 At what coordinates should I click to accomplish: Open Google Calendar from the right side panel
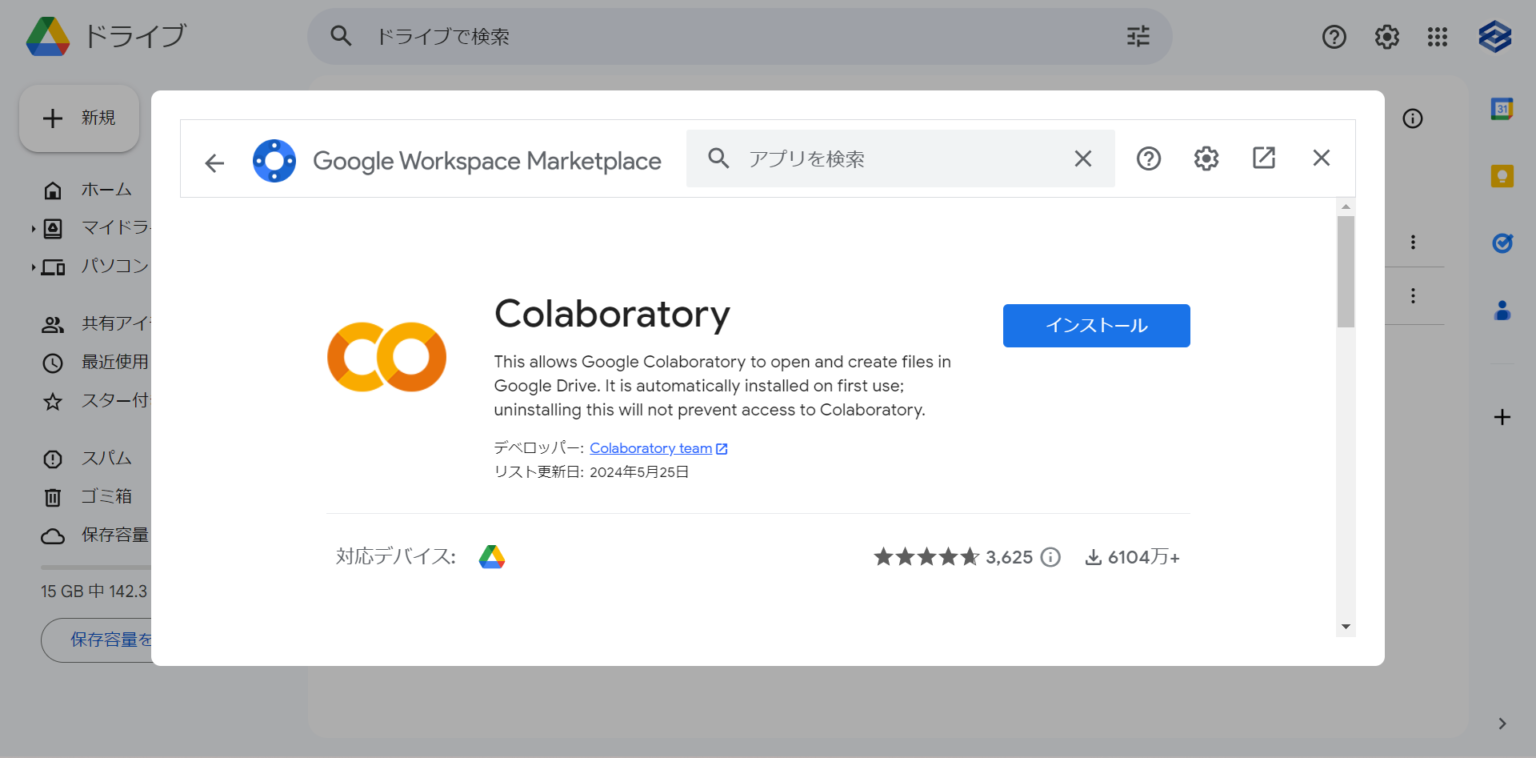[1502, 108]
